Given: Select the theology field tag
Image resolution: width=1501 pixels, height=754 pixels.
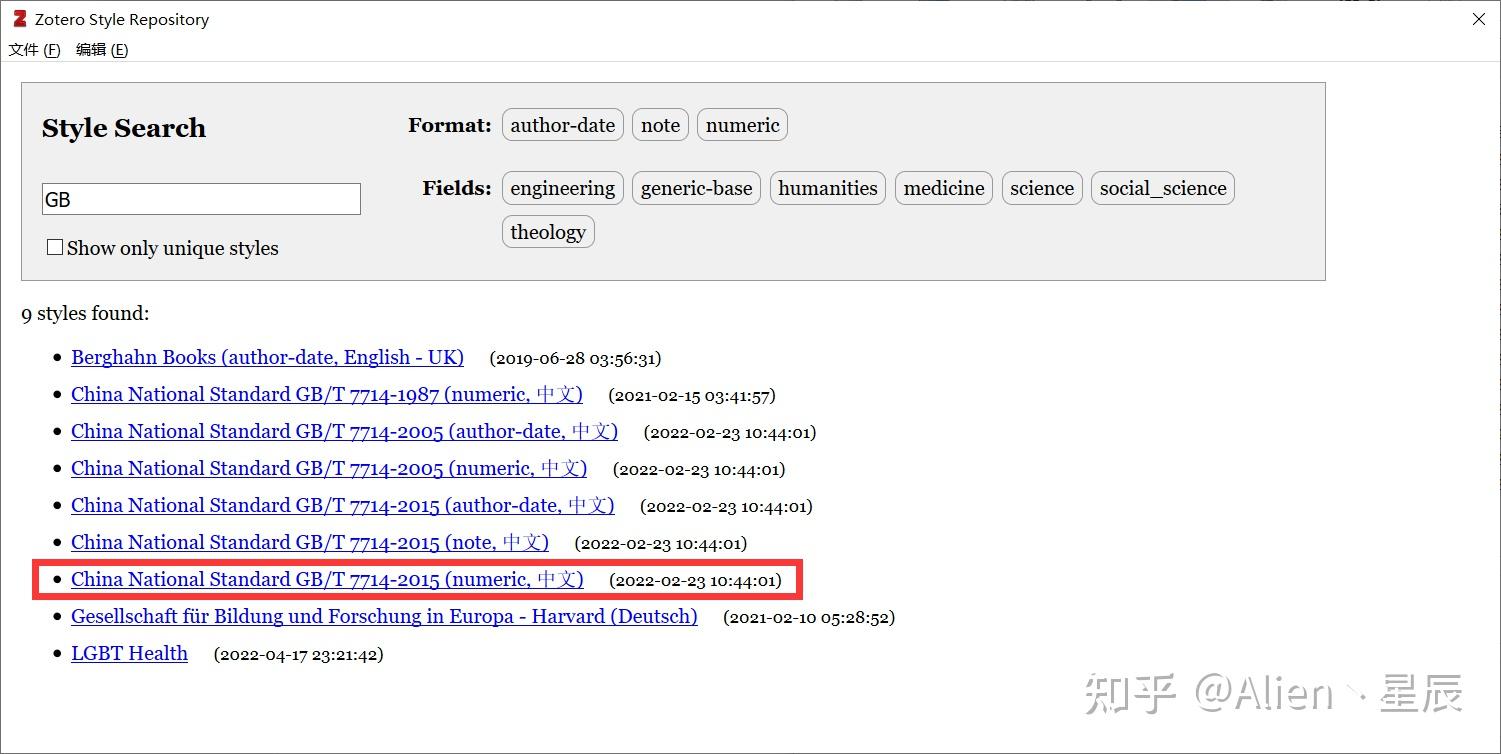Looking at the screenshot, I should [x=548, y=232].
